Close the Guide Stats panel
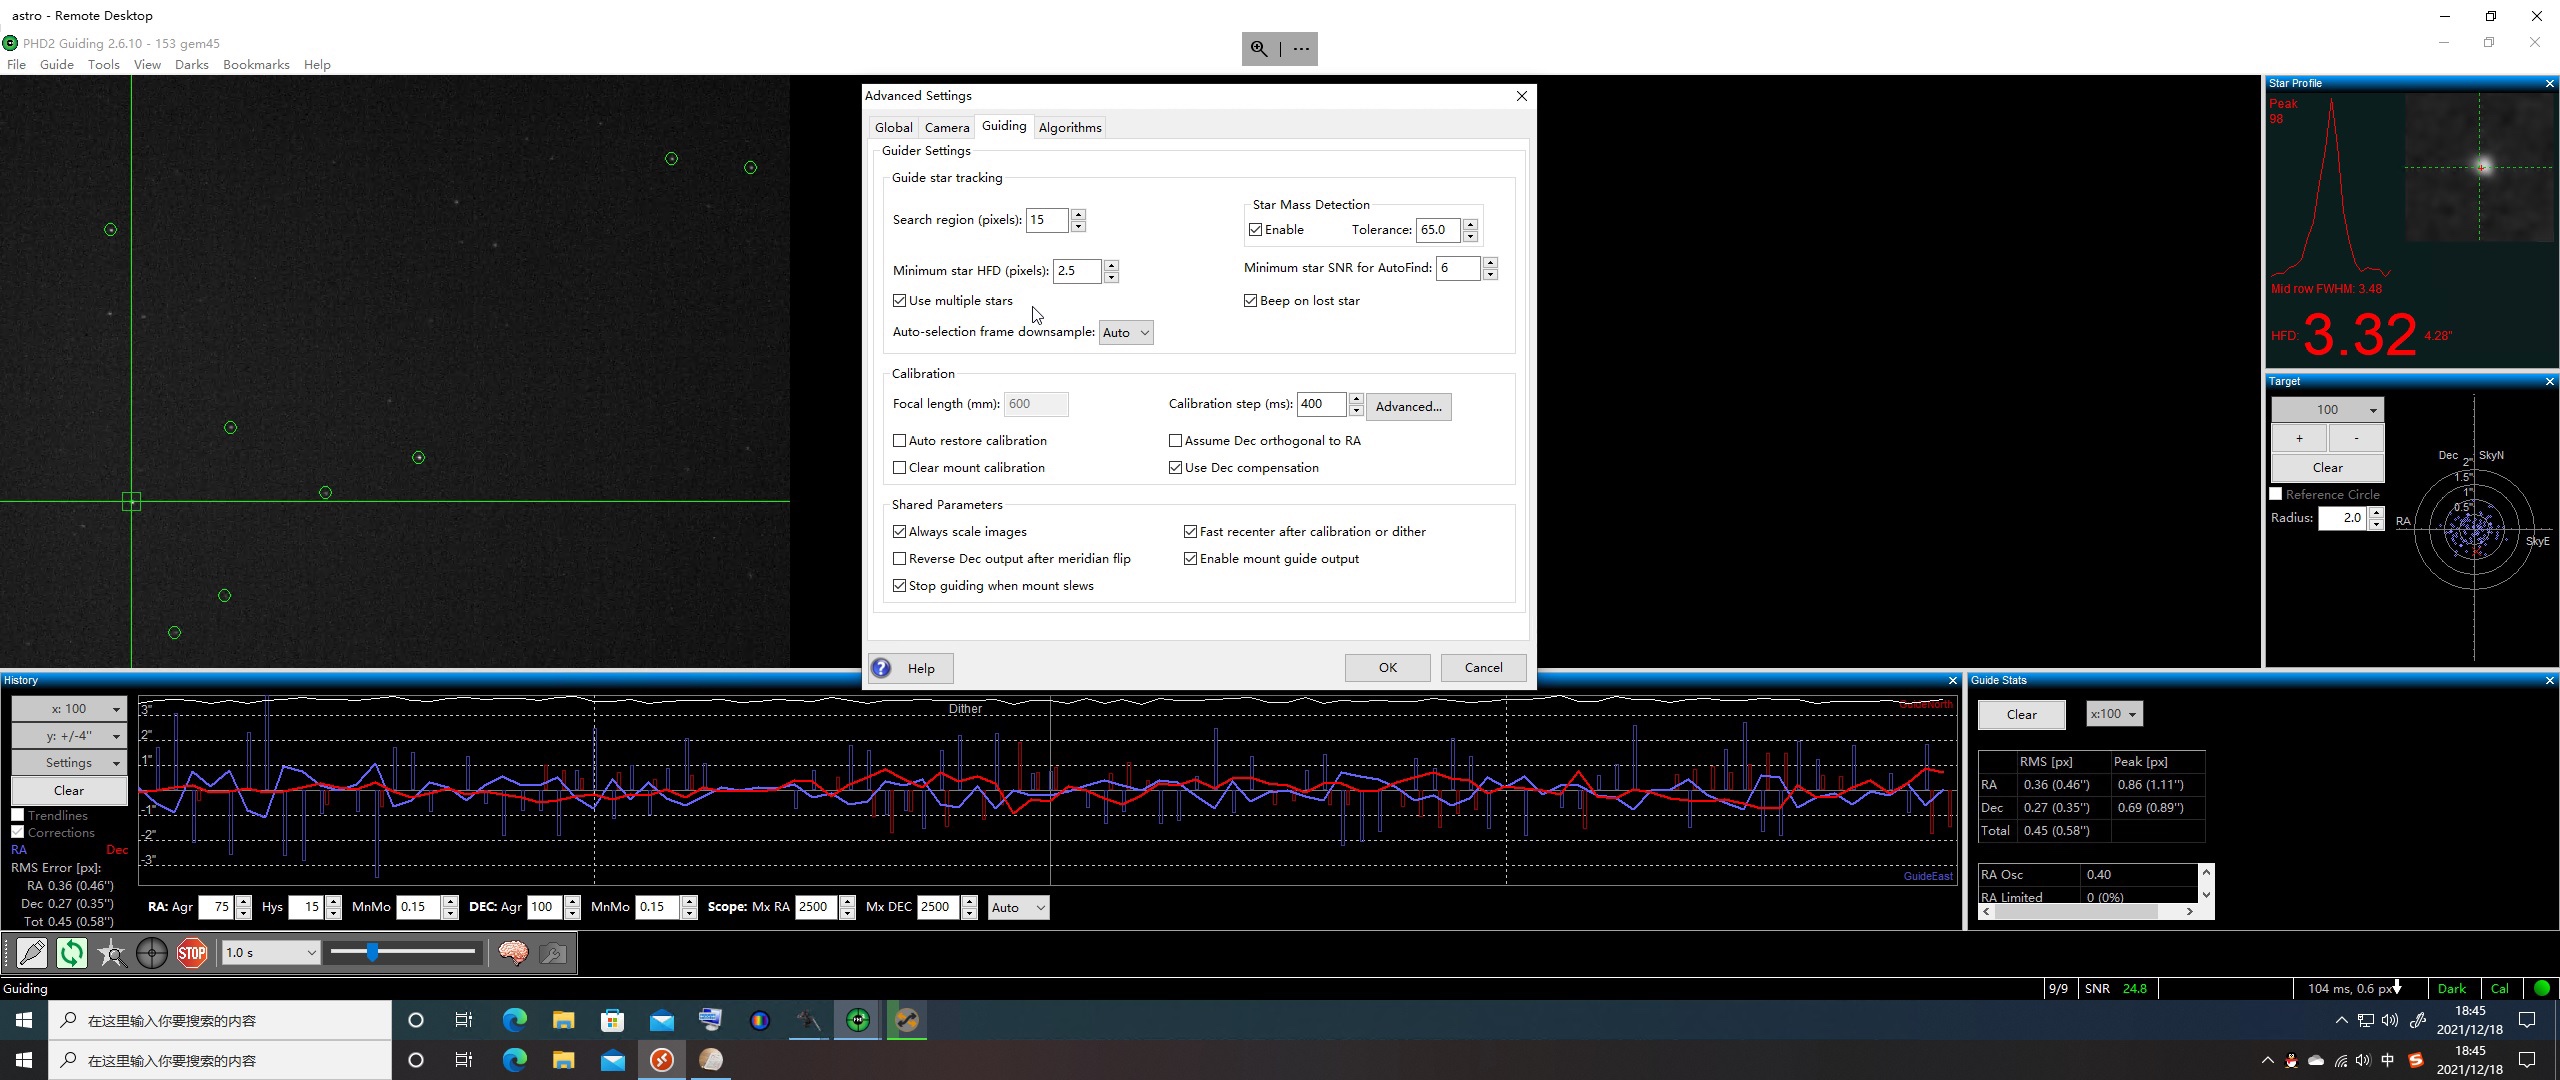 coord(2549,681)
